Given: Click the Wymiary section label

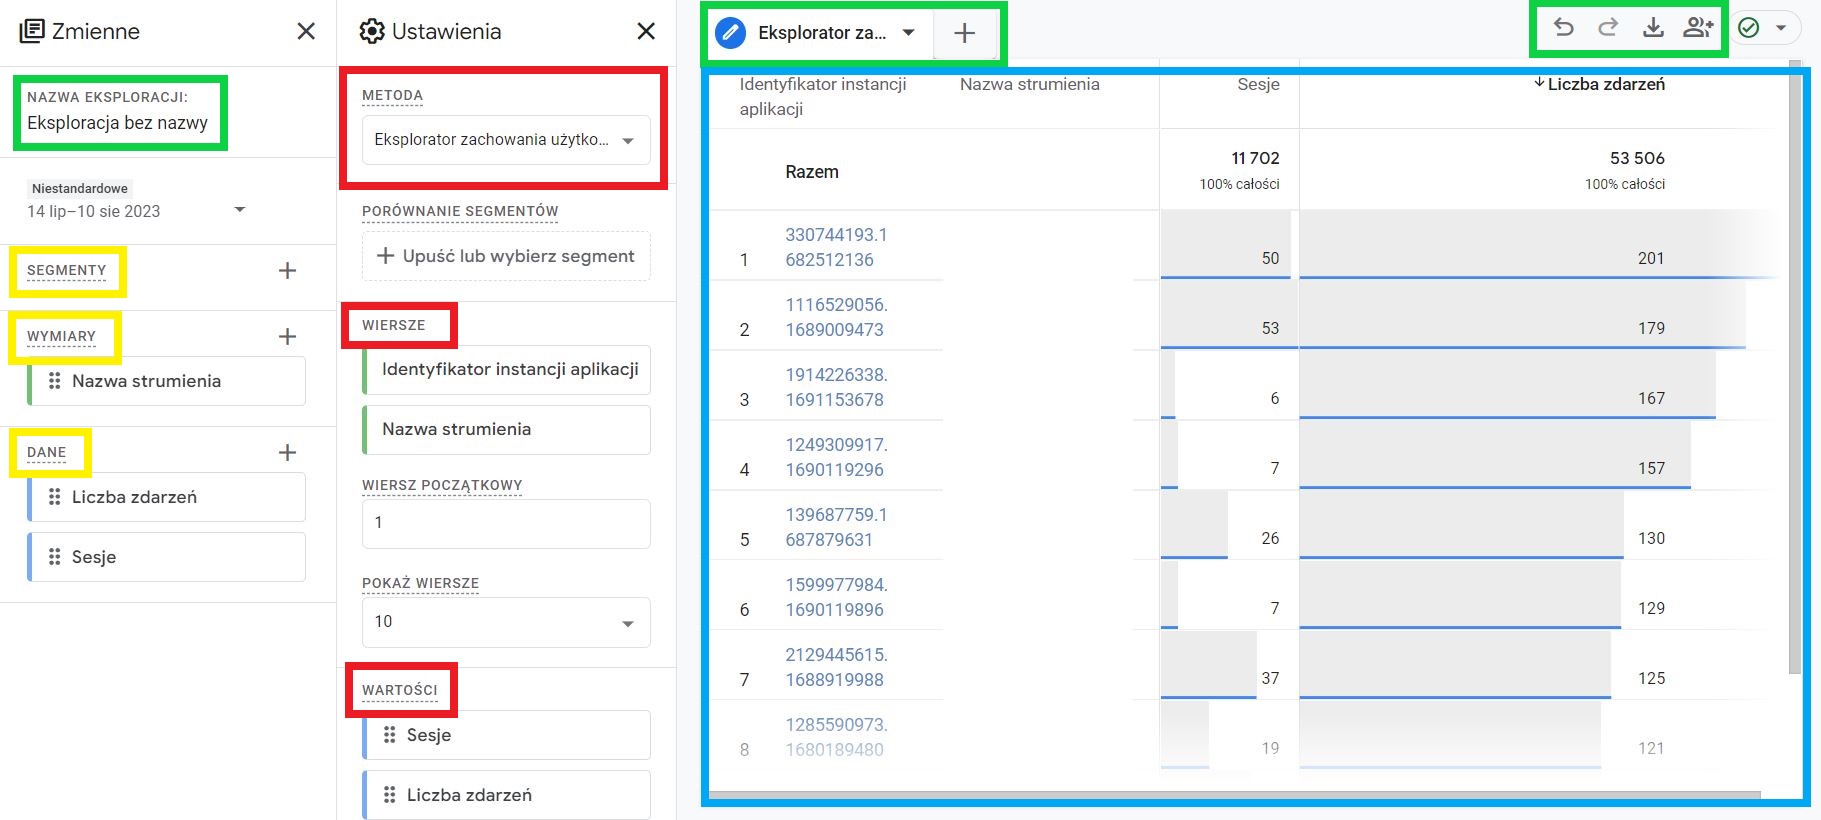Looking at the screenshot, I should (61, 337).
